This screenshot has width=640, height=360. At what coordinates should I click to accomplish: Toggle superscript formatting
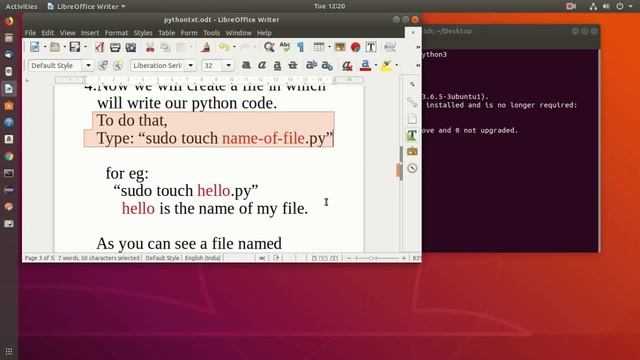311,65
